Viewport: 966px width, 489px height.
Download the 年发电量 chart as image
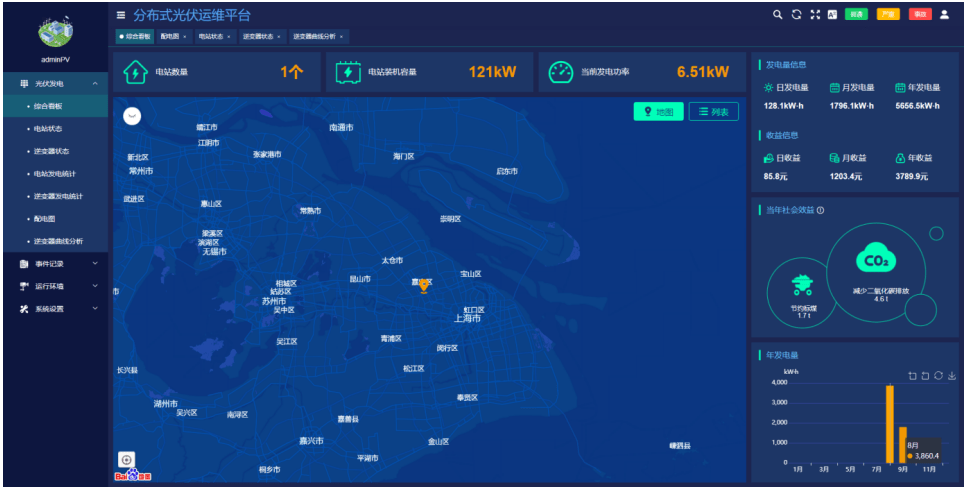[951, 375]
